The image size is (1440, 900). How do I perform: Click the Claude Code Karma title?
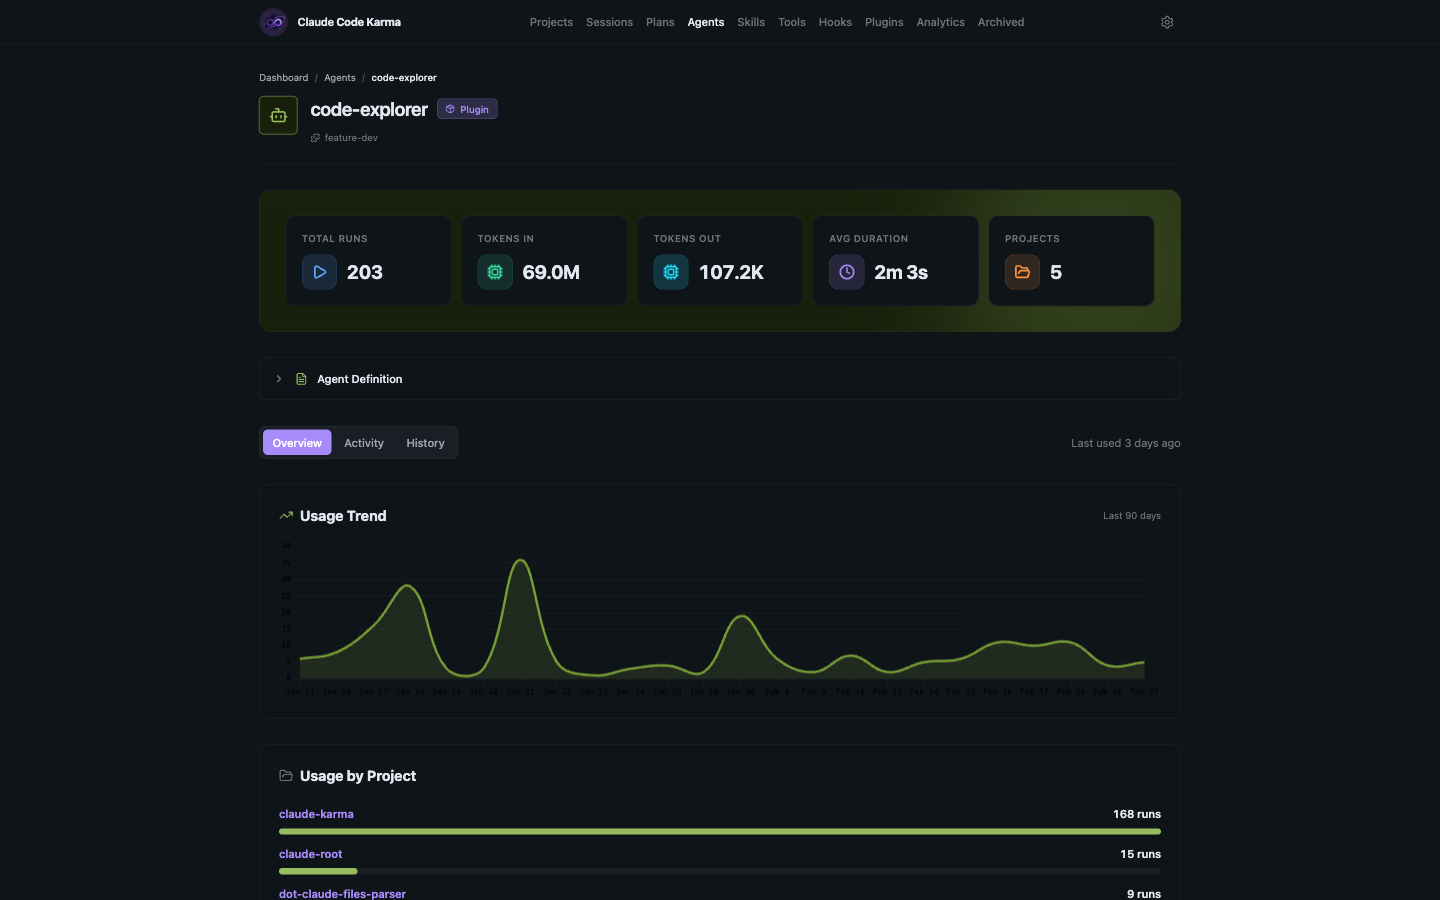click(349, 22)
